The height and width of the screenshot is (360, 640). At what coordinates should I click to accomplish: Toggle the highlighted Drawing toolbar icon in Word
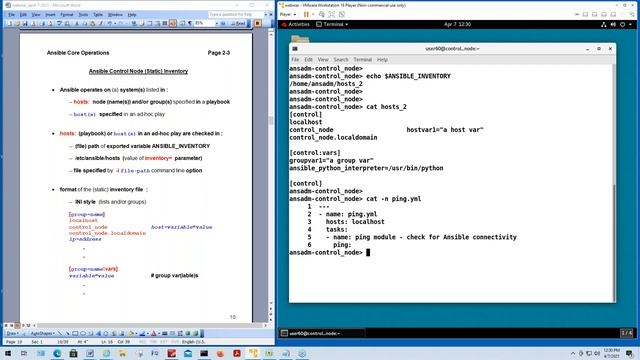173,24
